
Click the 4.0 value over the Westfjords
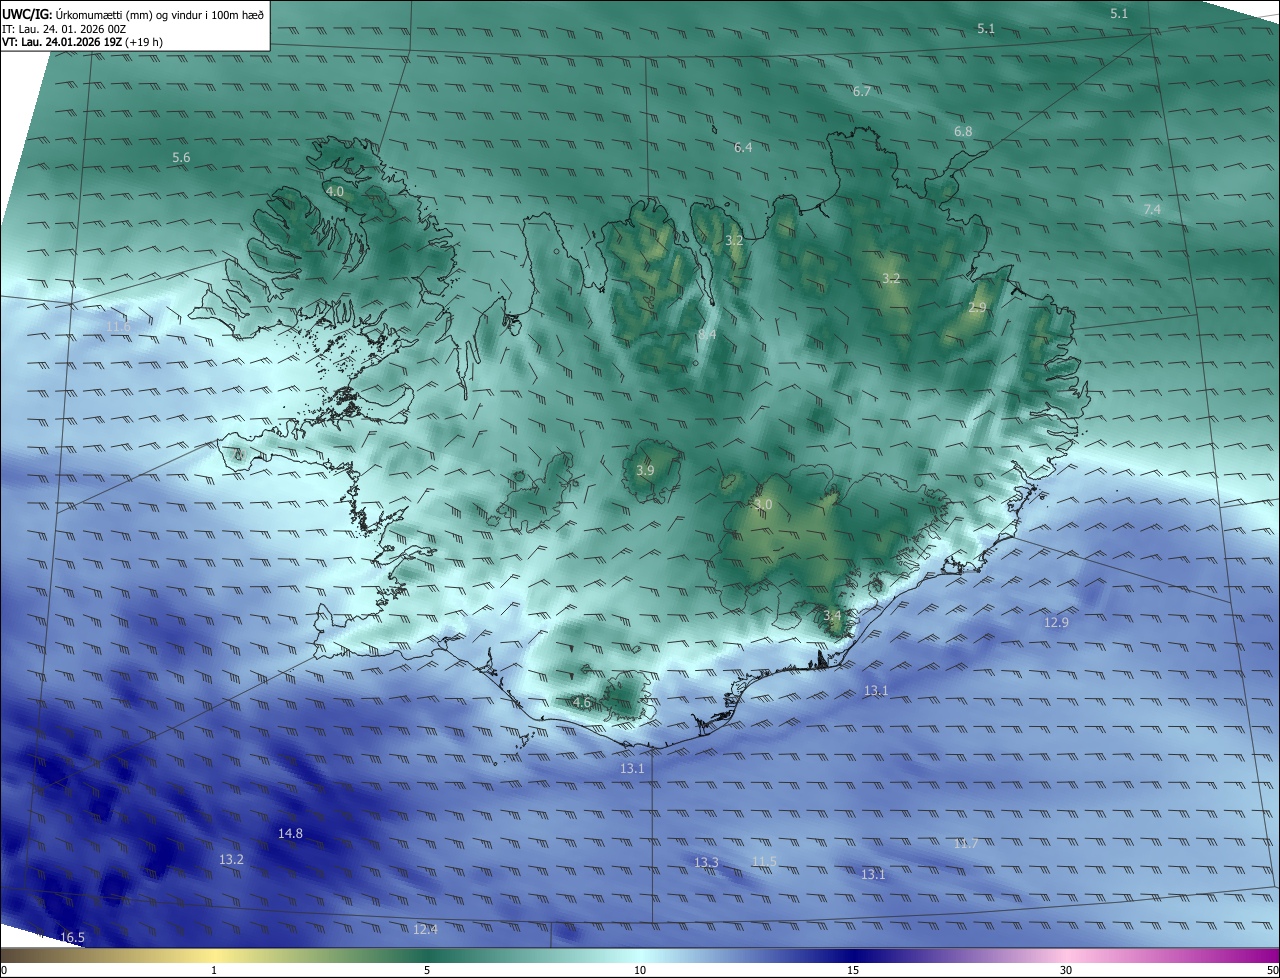[335, 191]
